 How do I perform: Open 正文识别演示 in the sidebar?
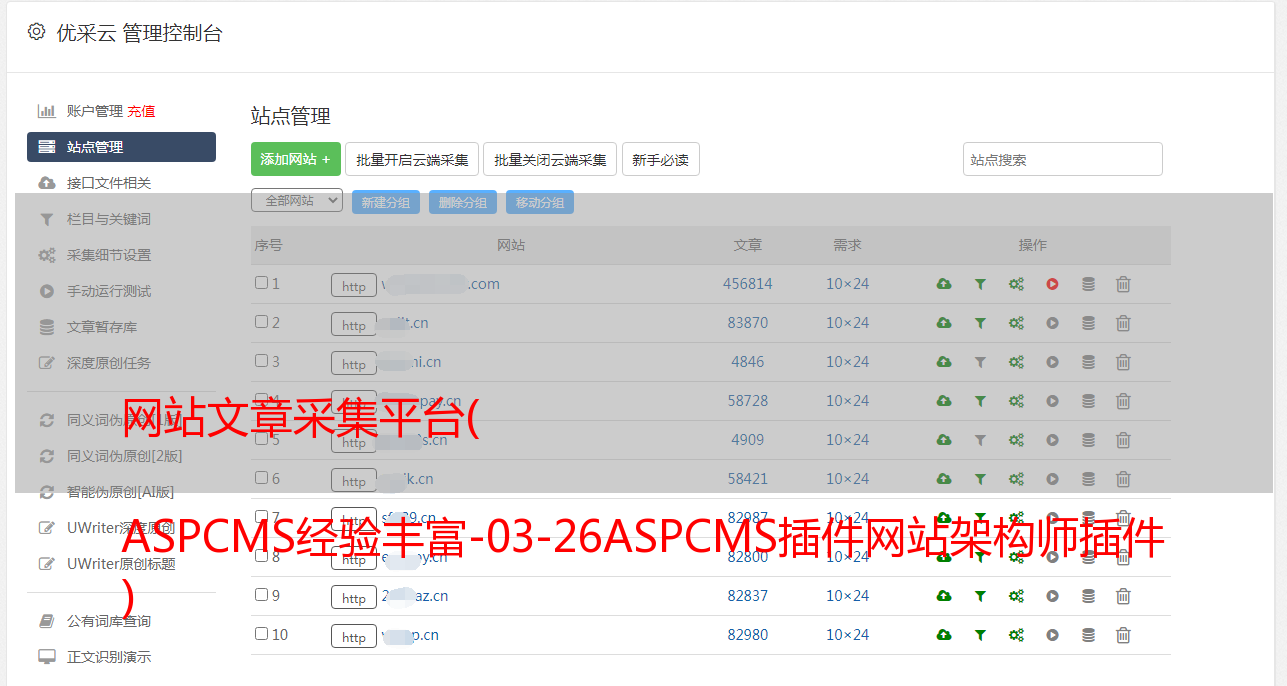(109, 657)
